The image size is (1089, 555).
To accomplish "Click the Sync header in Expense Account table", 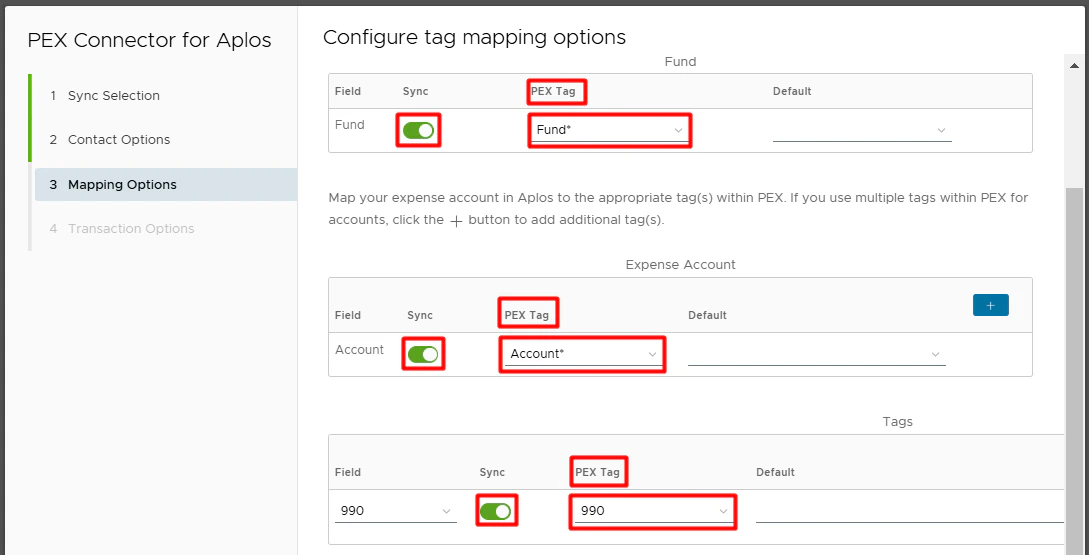I will 419,315.
